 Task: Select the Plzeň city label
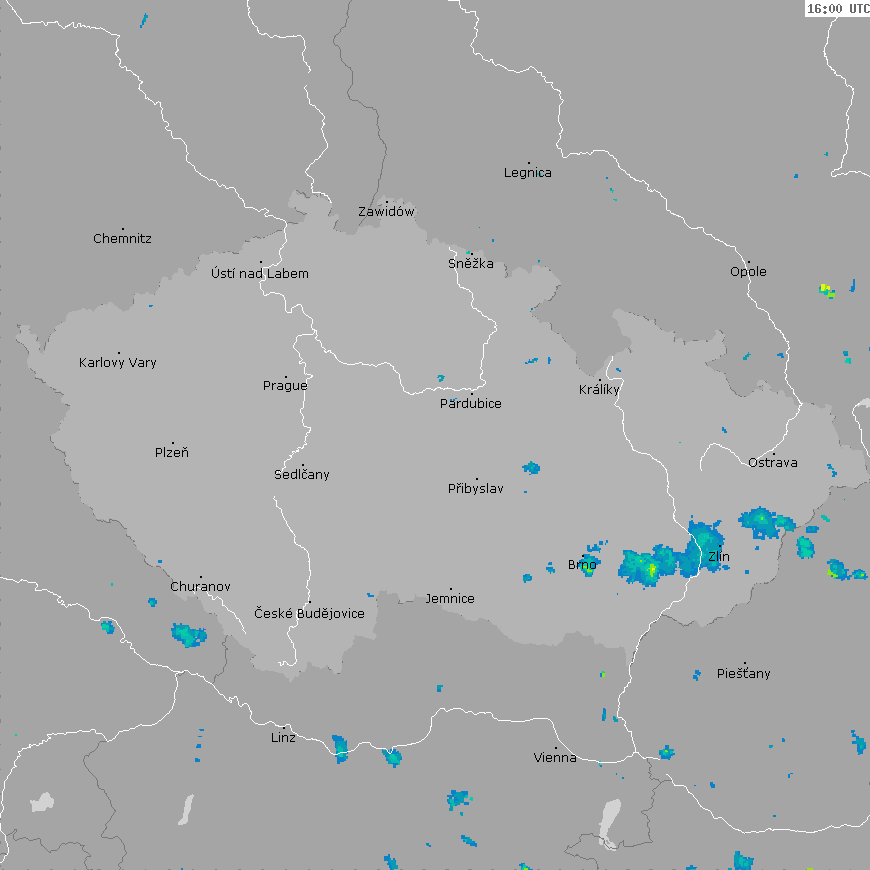click(x=172, y=453)
